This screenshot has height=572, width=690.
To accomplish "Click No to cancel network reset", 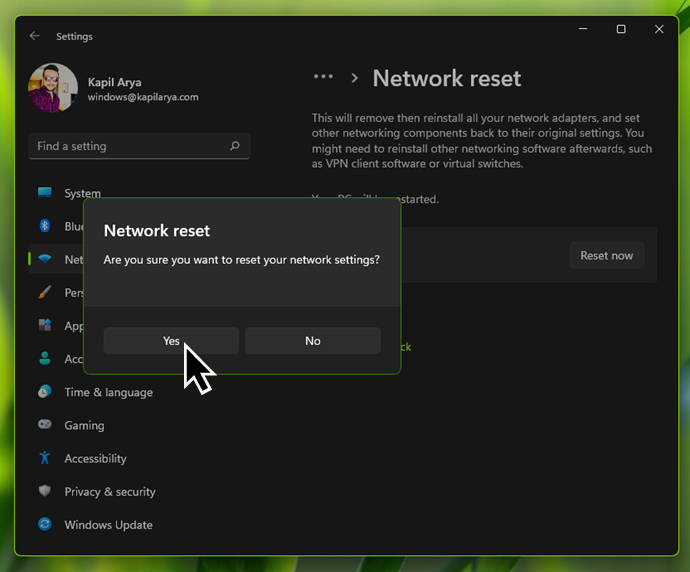I will (x=312, y=341).
